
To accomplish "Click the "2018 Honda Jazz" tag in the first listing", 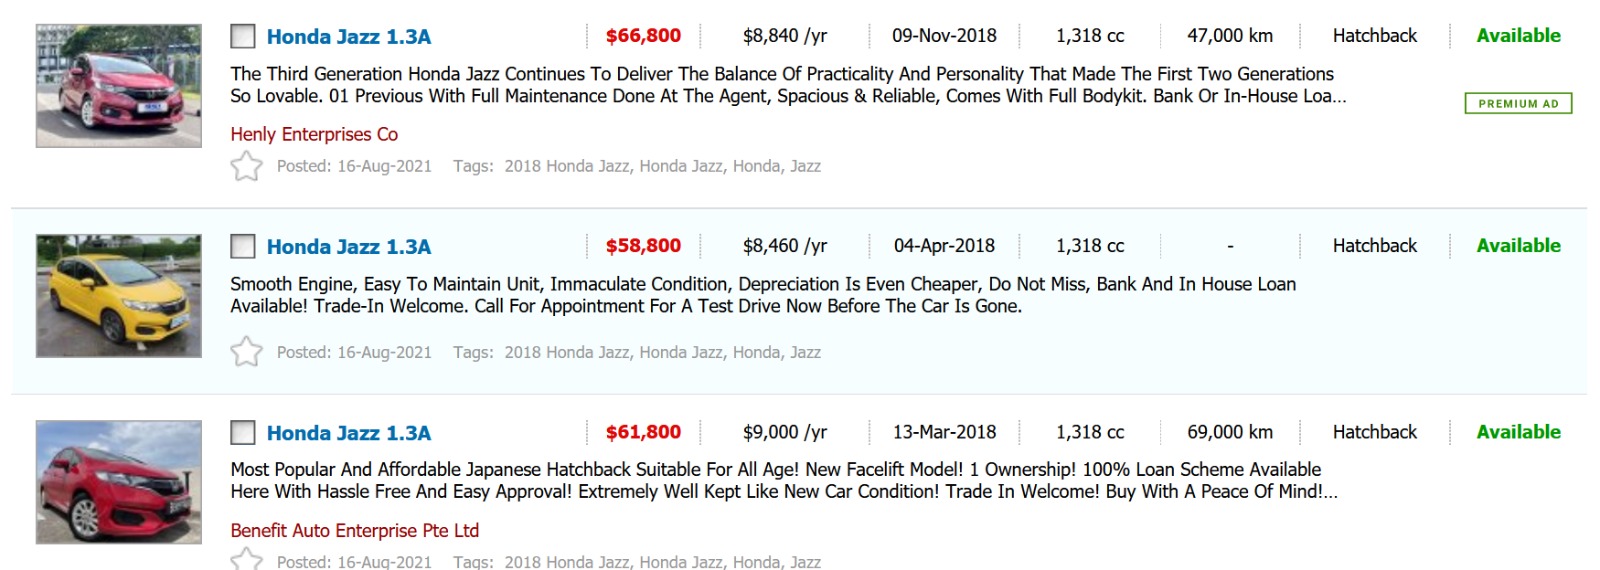I will (x=567, y=166).
